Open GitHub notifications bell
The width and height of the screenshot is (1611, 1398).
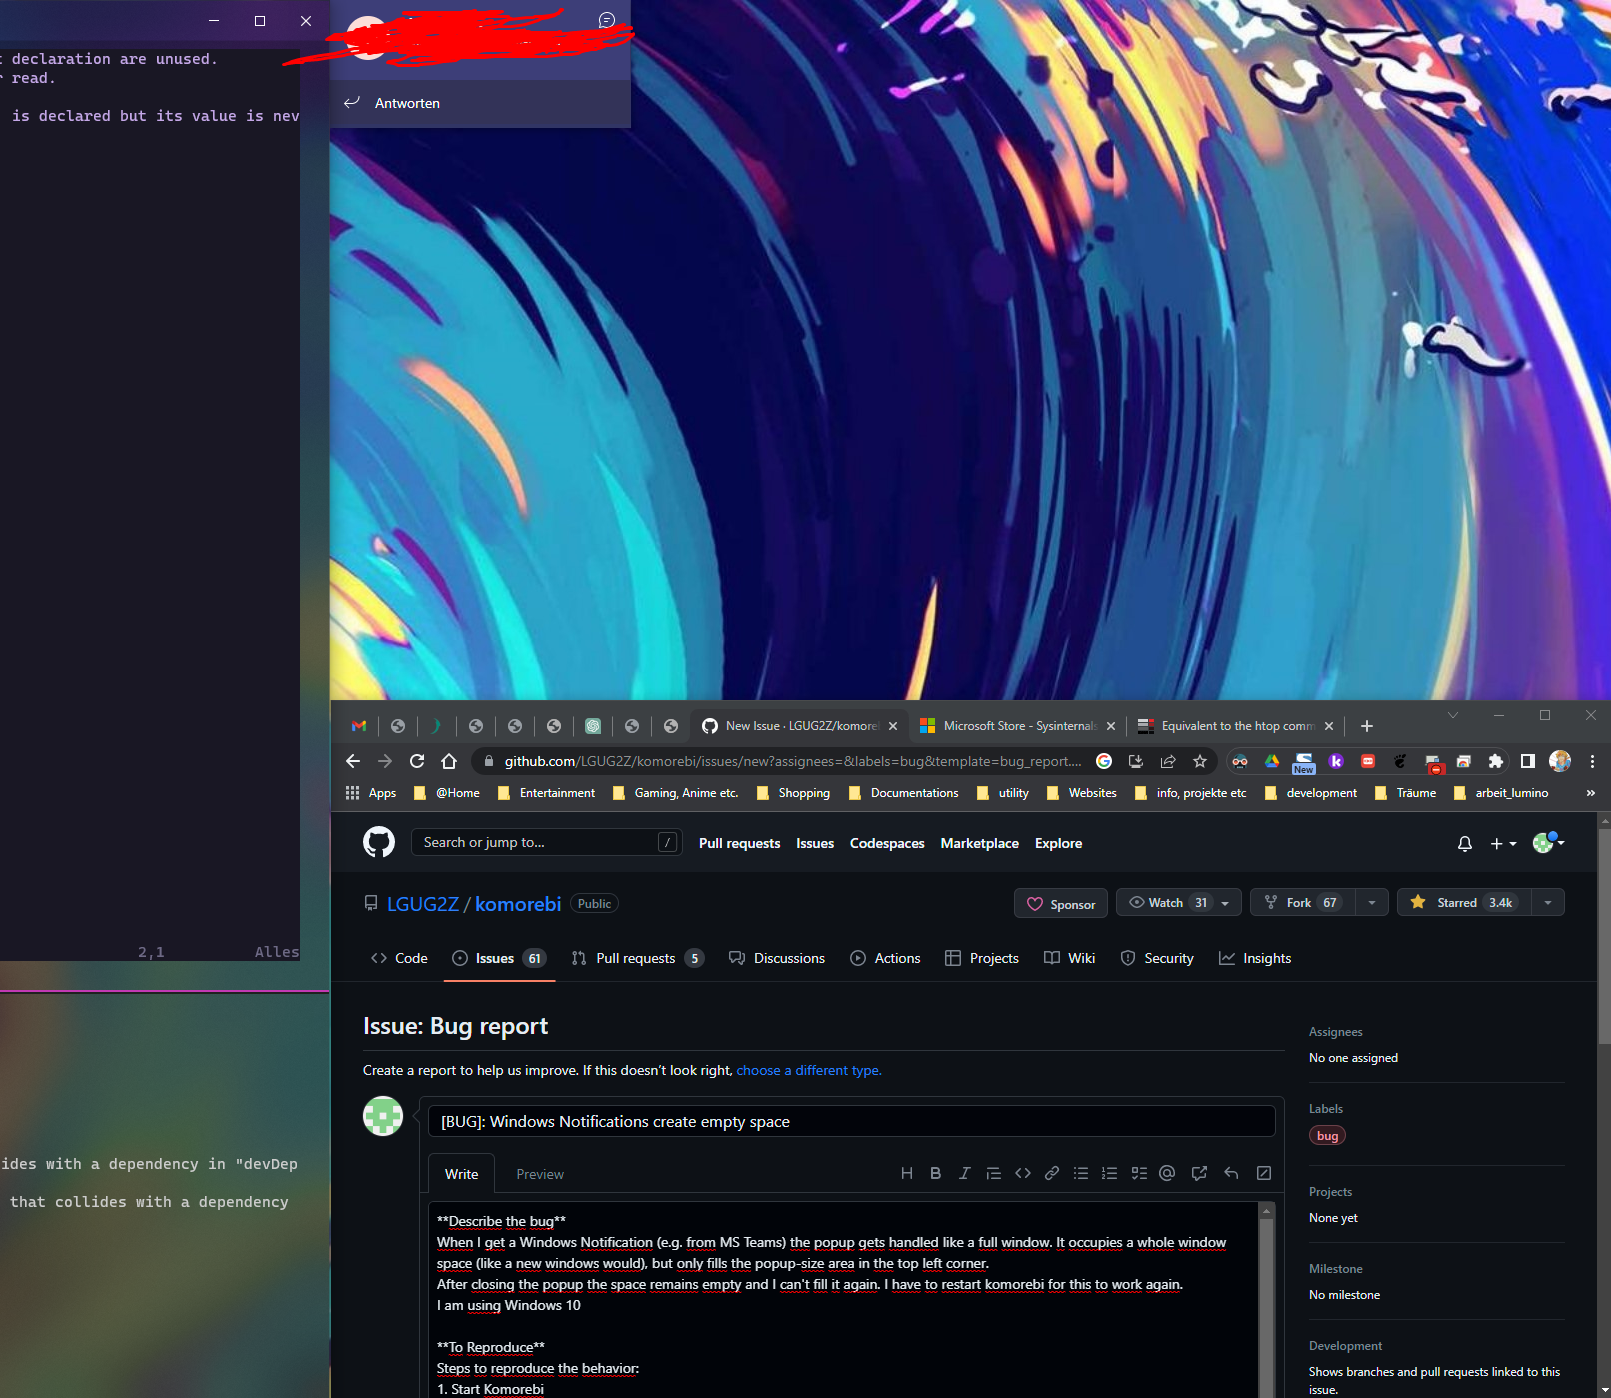(1464, 843)
